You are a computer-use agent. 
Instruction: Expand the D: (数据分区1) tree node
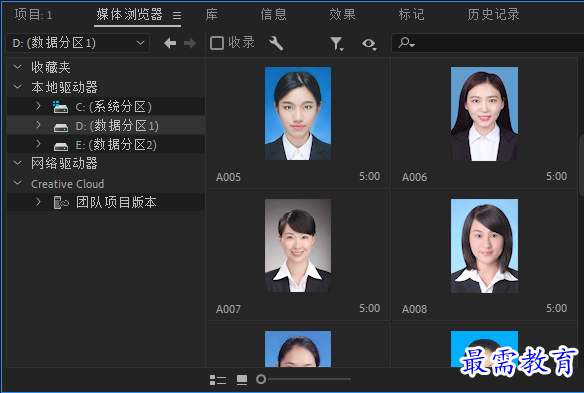(x=38, y=125)
